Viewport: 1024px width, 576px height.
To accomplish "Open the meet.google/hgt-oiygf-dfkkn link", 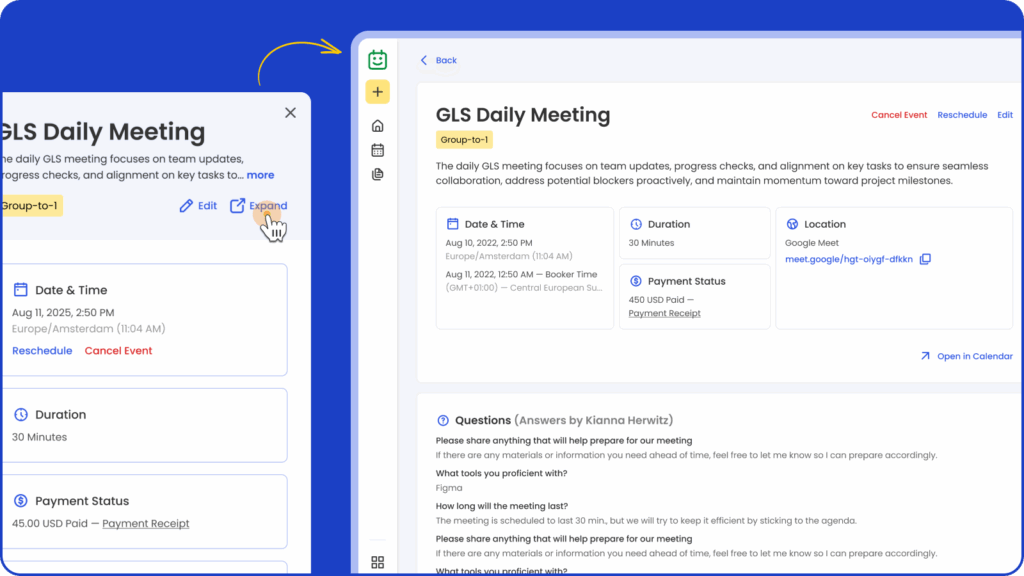I will click(848, 260).
